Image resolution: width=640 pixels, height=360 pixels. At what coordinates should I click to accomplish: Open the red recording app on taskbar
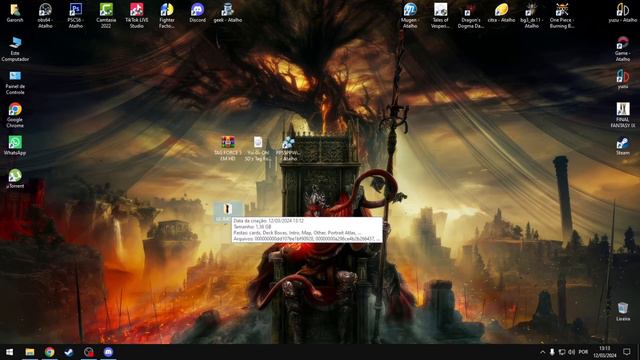[89, 352]
